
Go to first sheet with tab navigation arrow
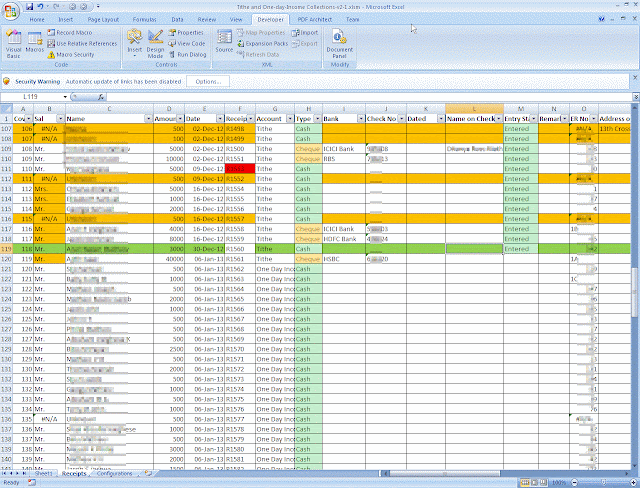pos(4,473)
